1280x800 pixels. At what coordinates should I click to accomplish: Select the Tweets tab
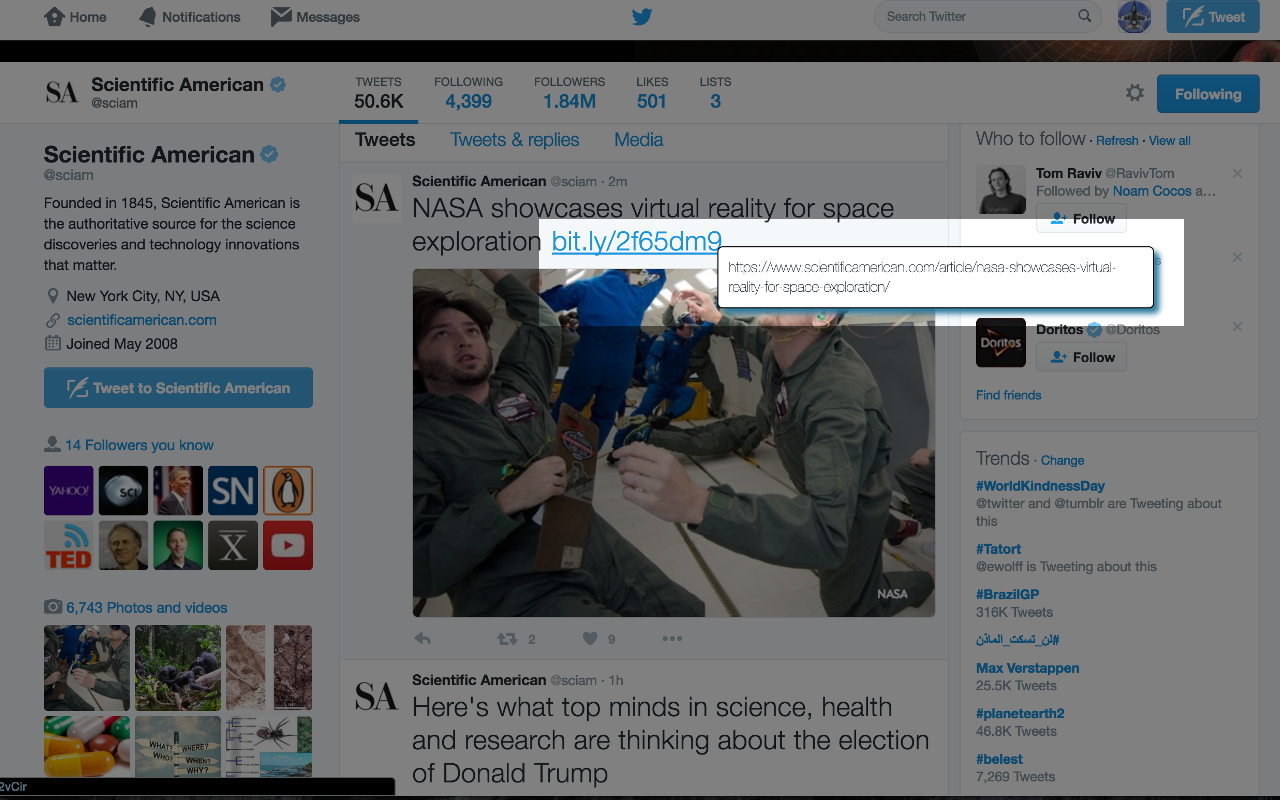[385, 140]
